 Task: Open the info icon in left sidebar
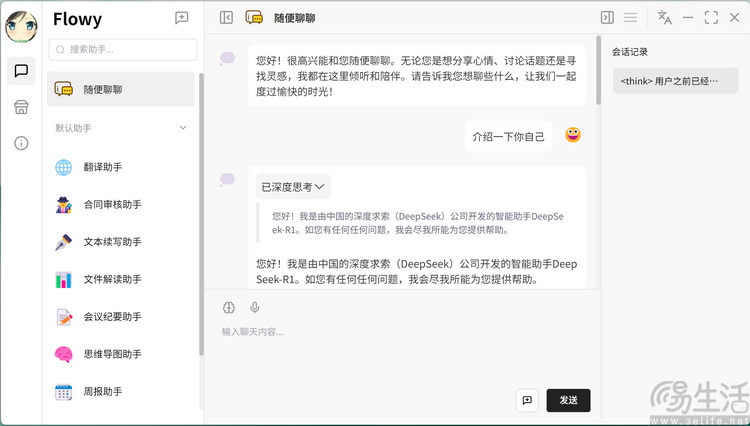point(21,143)
